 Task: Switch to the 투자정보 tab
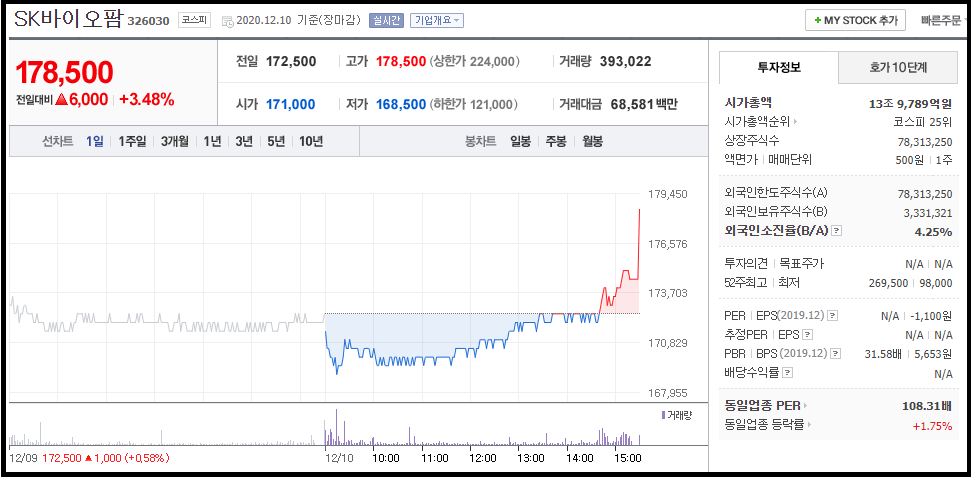point(778,68)
